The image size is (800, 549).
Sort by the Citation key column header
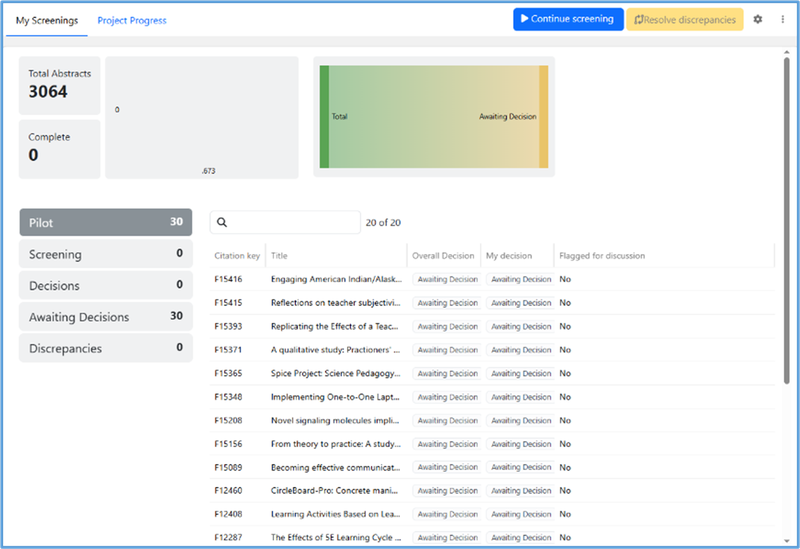coord(237,256)
